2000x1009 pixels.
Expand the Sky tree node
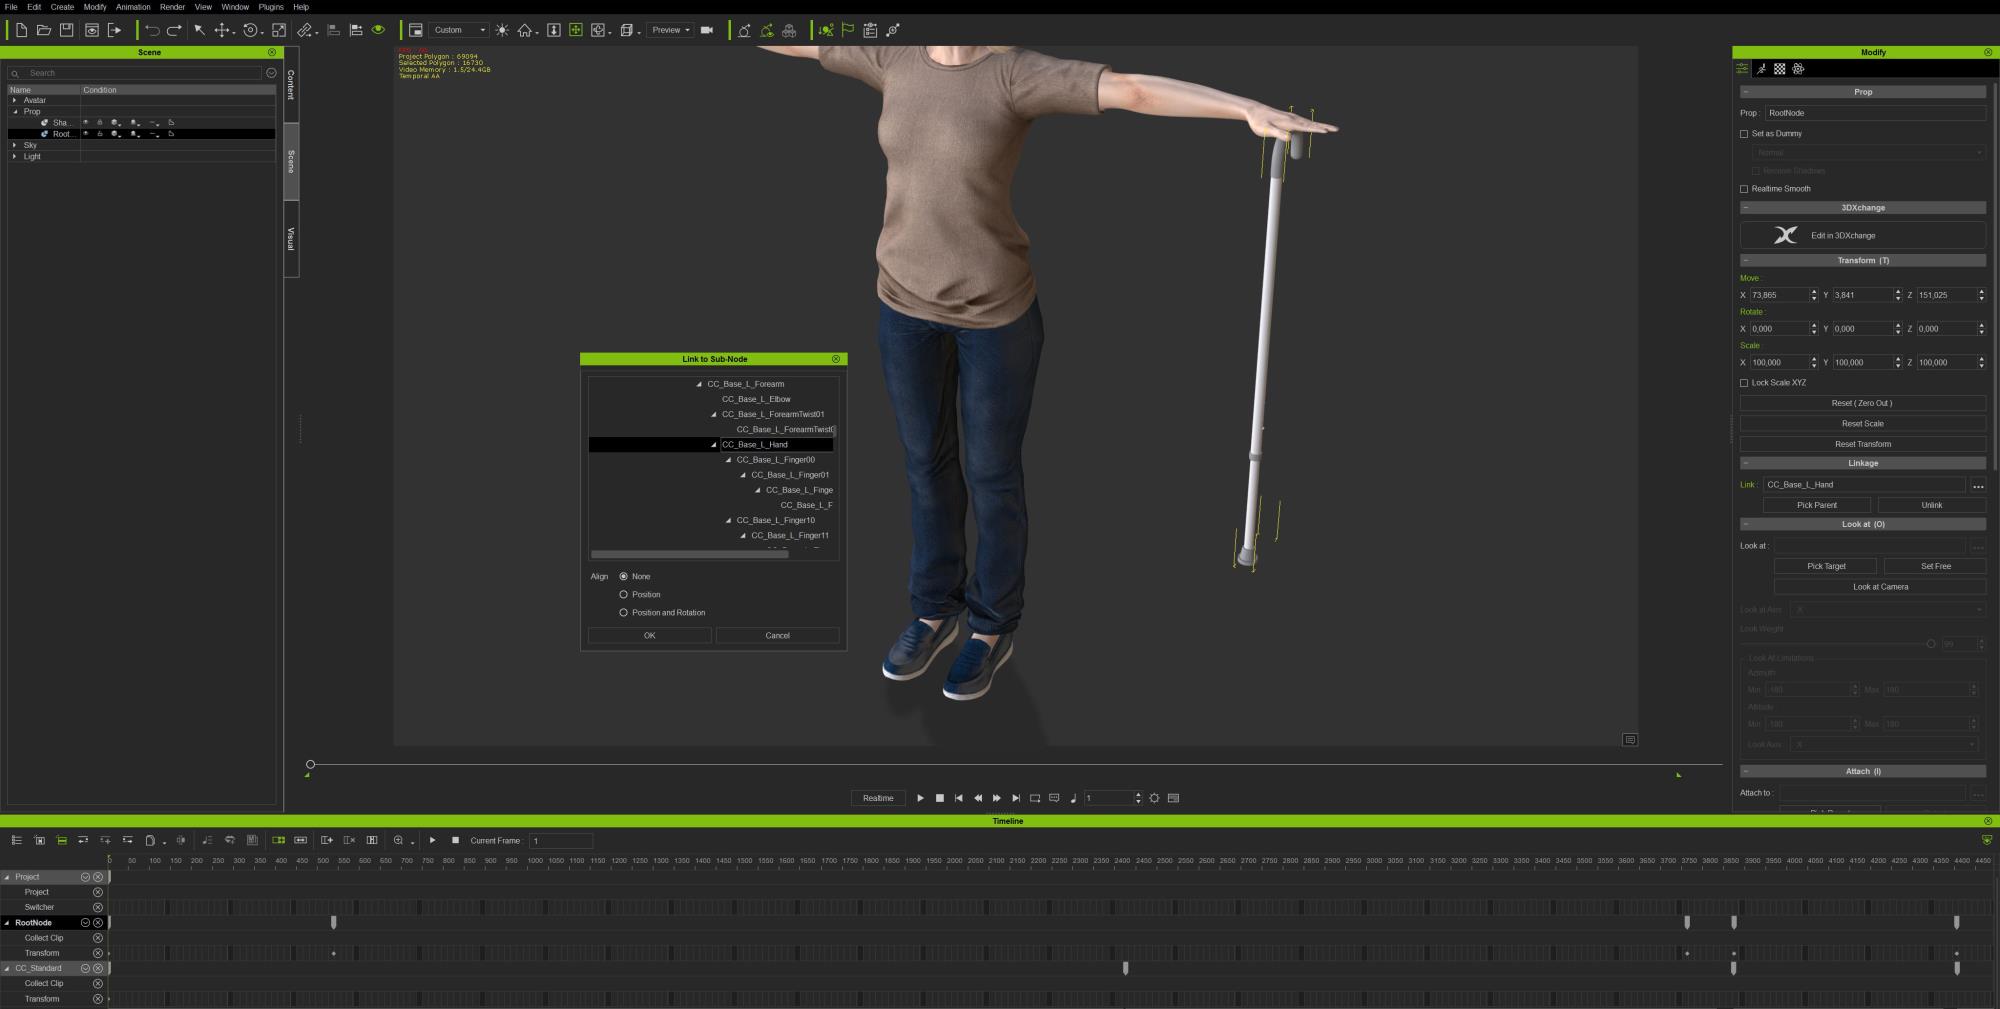tap(14, 145)
